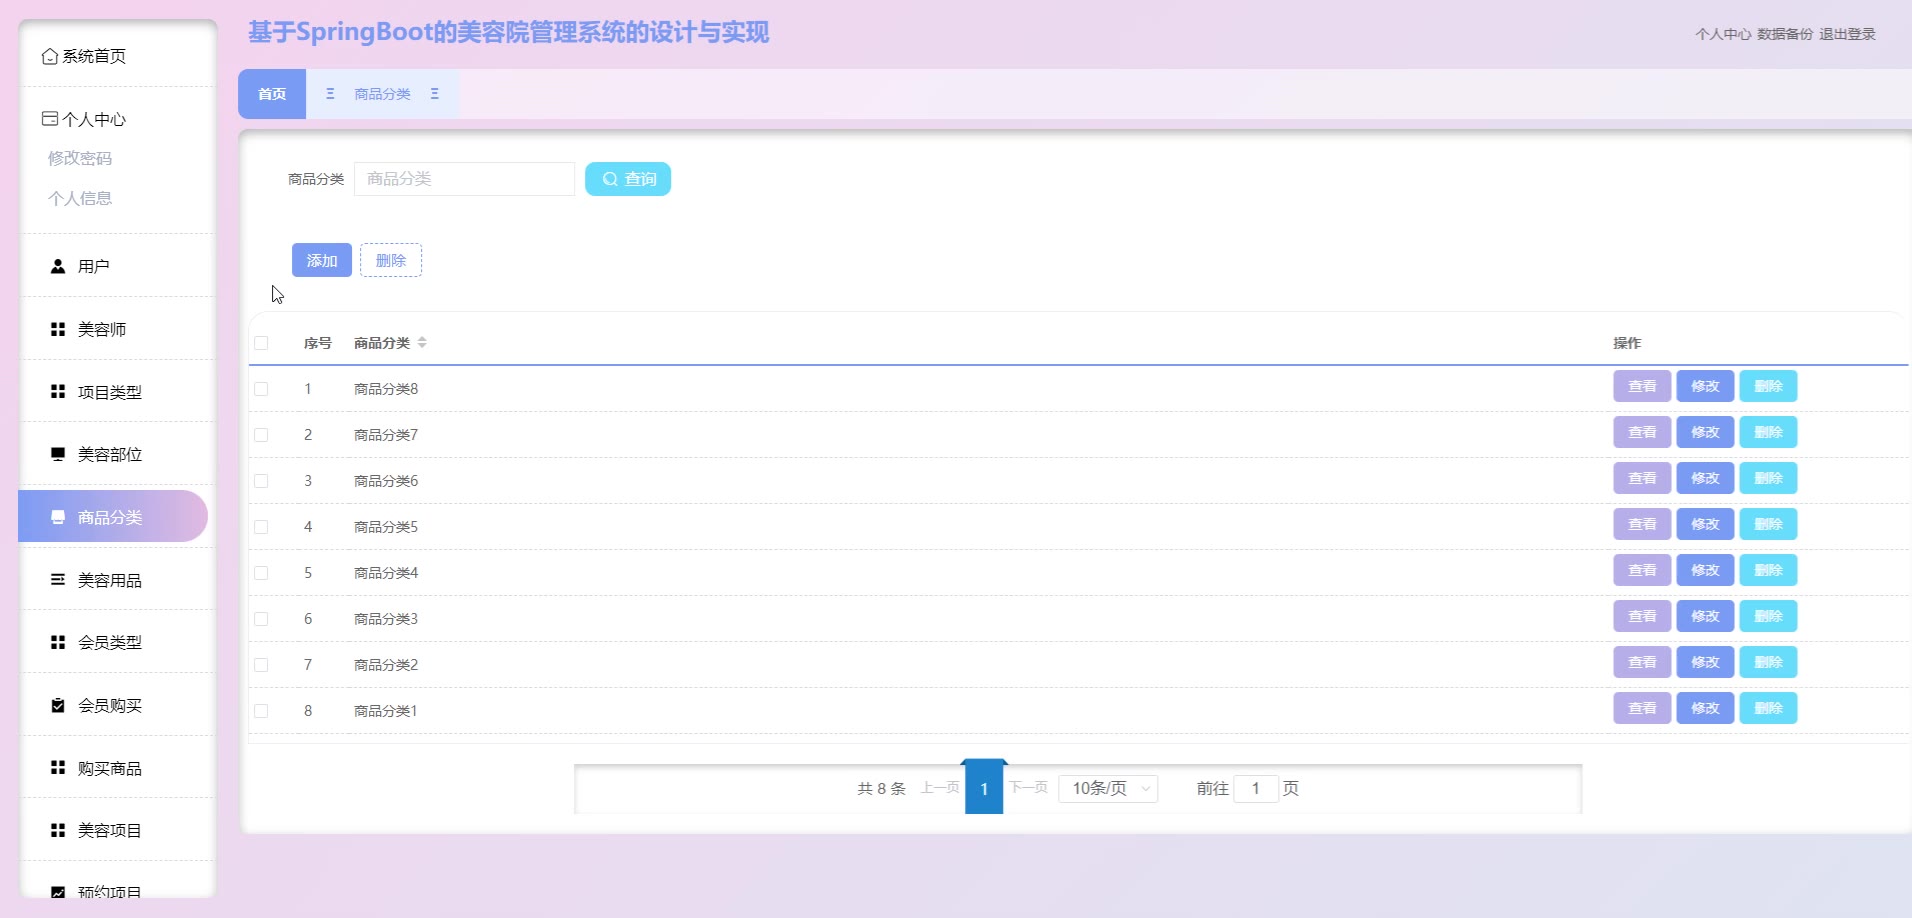
Task: Sort the table using the 商品分类 column arrows
Action: 422,343
